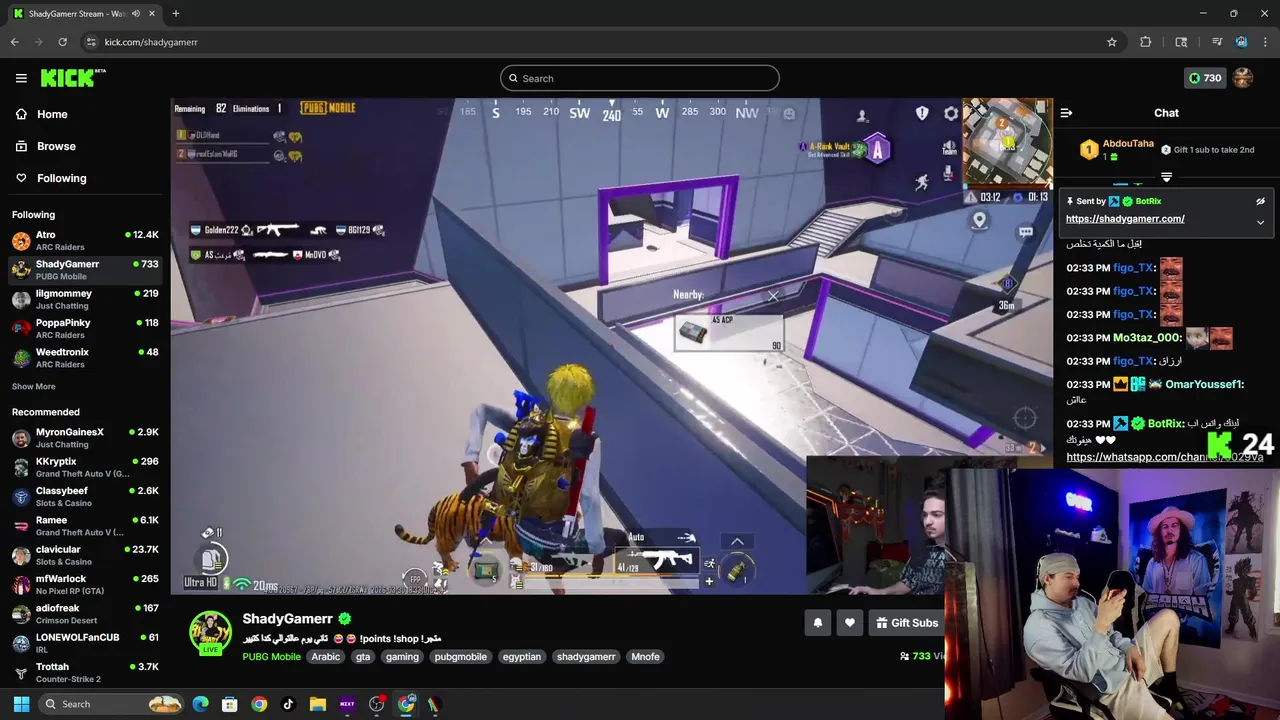This screenshot has width=1280, height=720.
Task: Open a new browser tab
Action: (175, 14)
